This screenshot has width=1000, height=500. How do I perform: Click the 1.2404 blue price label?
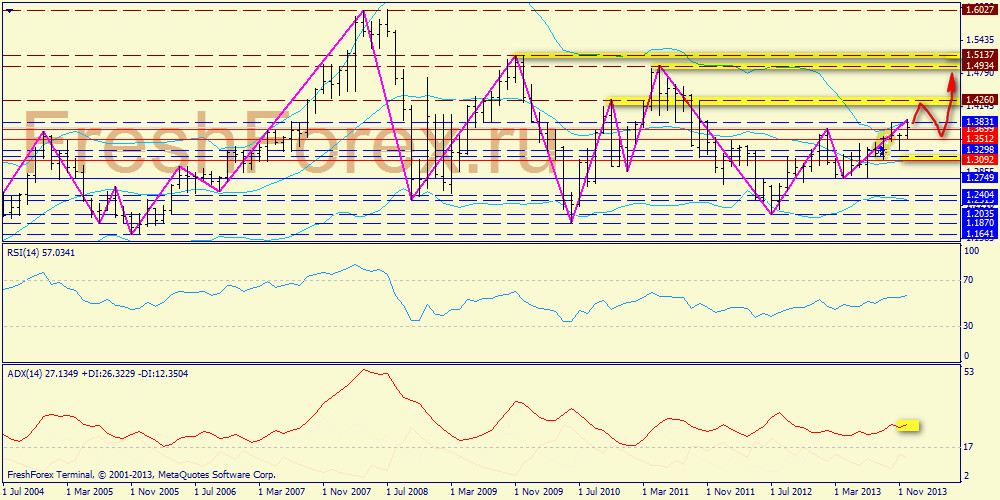click(978, 194)
